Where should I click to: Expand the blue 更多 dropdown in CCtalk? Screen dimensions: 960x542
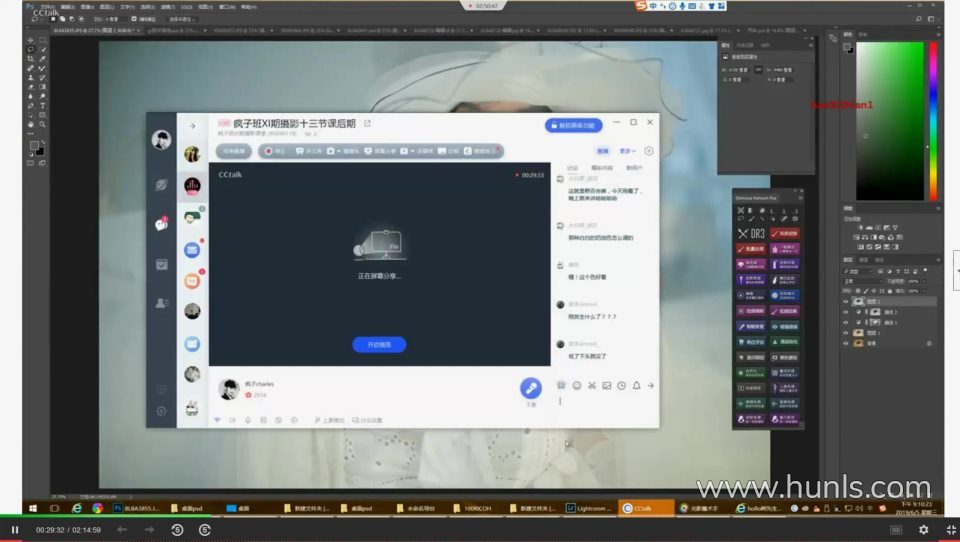[628, 151]
